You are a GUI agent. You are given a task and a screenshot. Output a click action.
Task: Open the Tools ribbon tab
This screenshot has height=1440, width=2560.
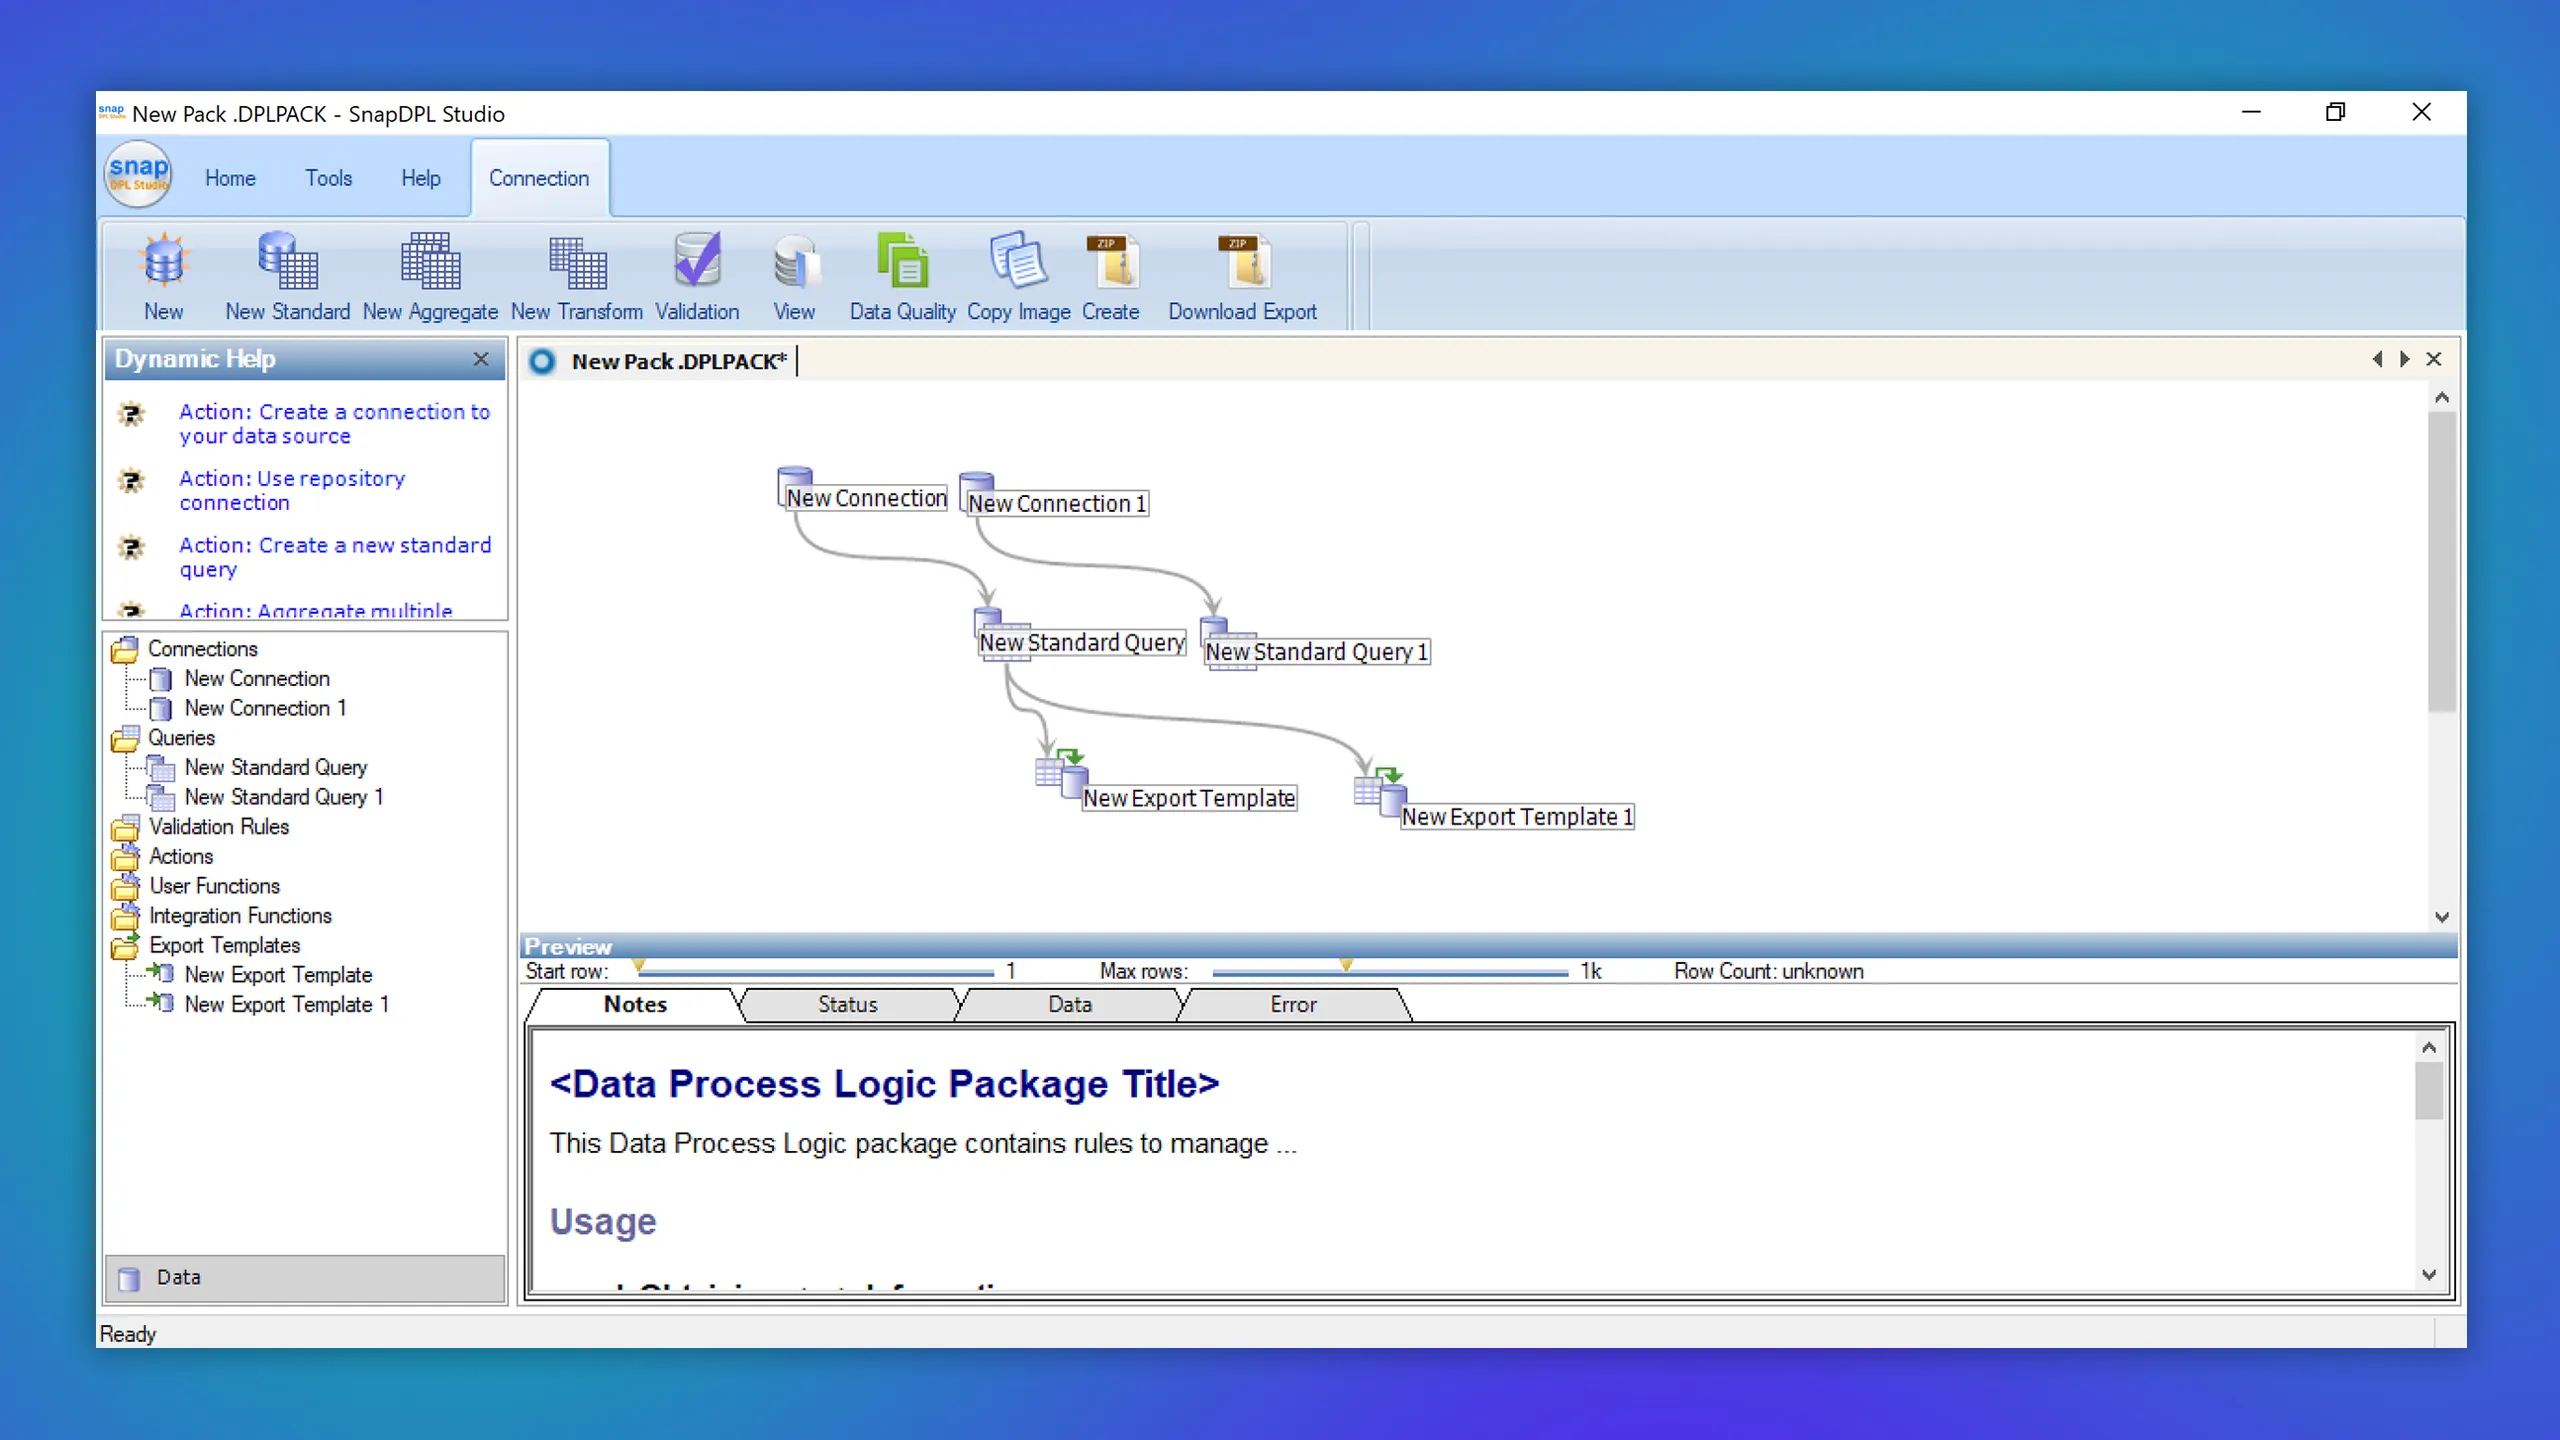point(328,178)
